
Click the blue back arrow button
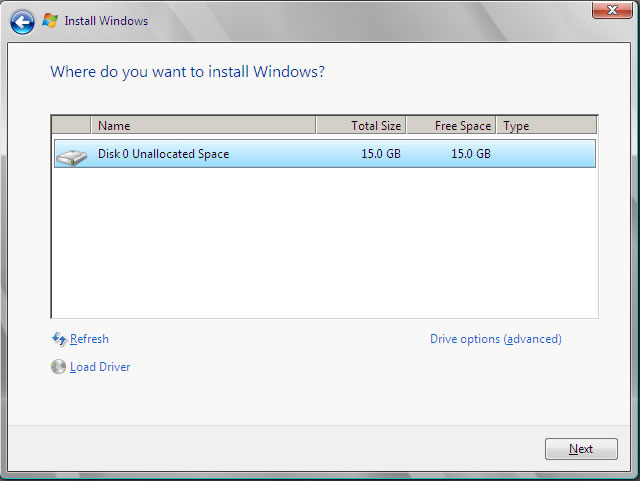(22, 20)
